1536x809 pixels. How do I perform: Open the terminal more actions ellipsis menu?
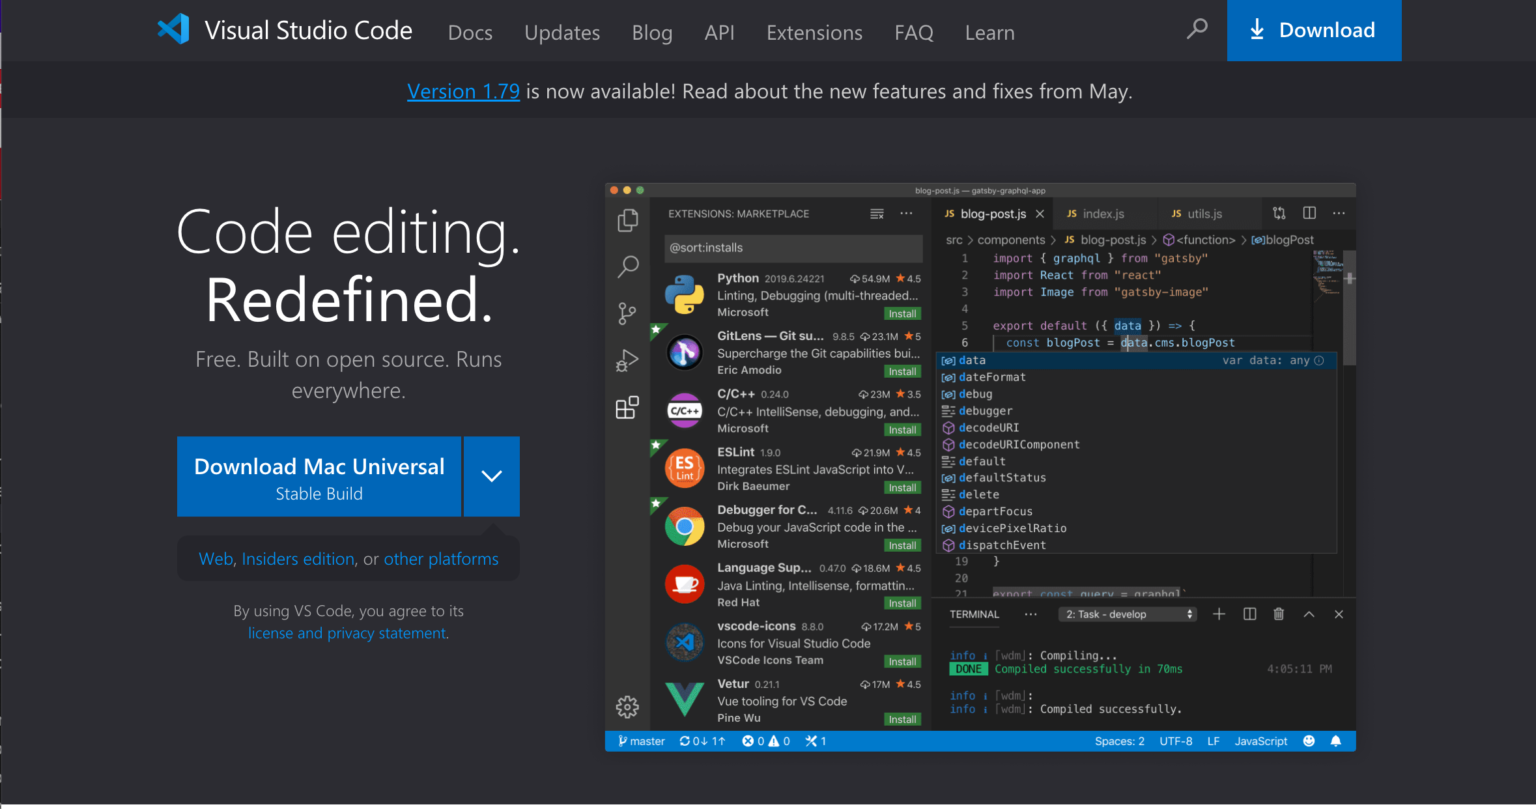click(x=1031, y=614)
